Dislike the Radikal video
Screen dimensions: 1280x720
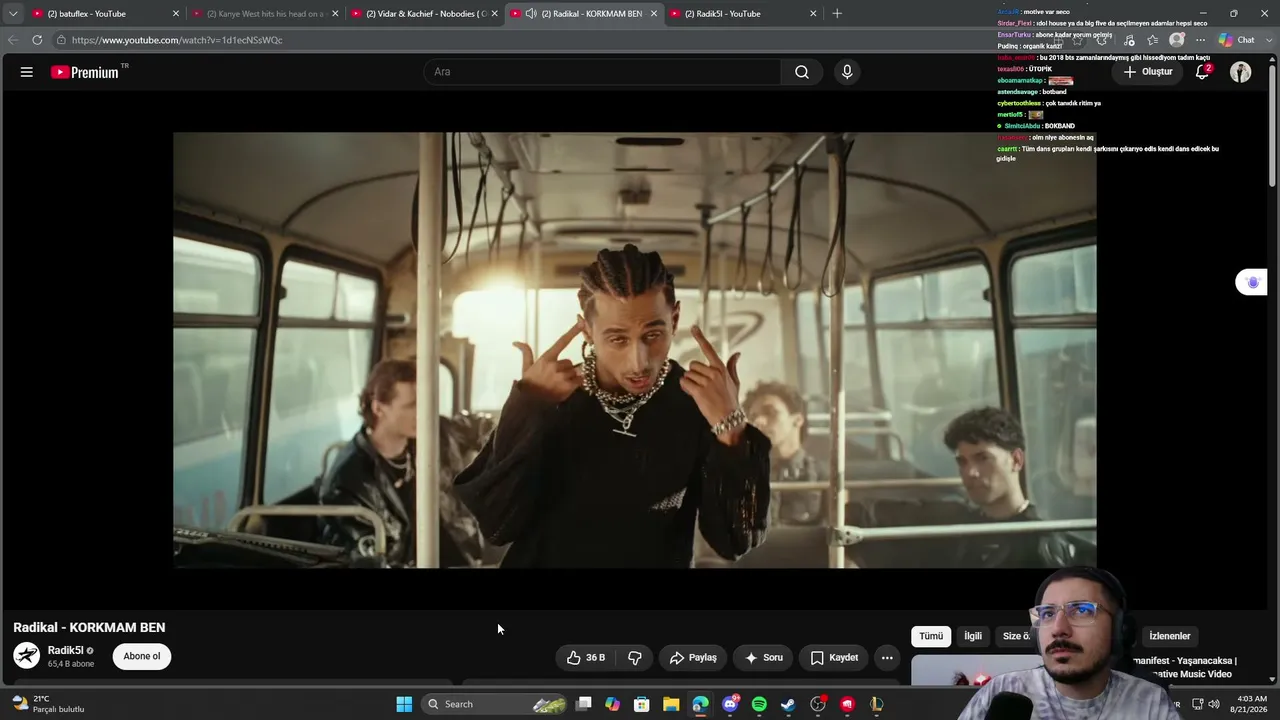tap(635, 658)
